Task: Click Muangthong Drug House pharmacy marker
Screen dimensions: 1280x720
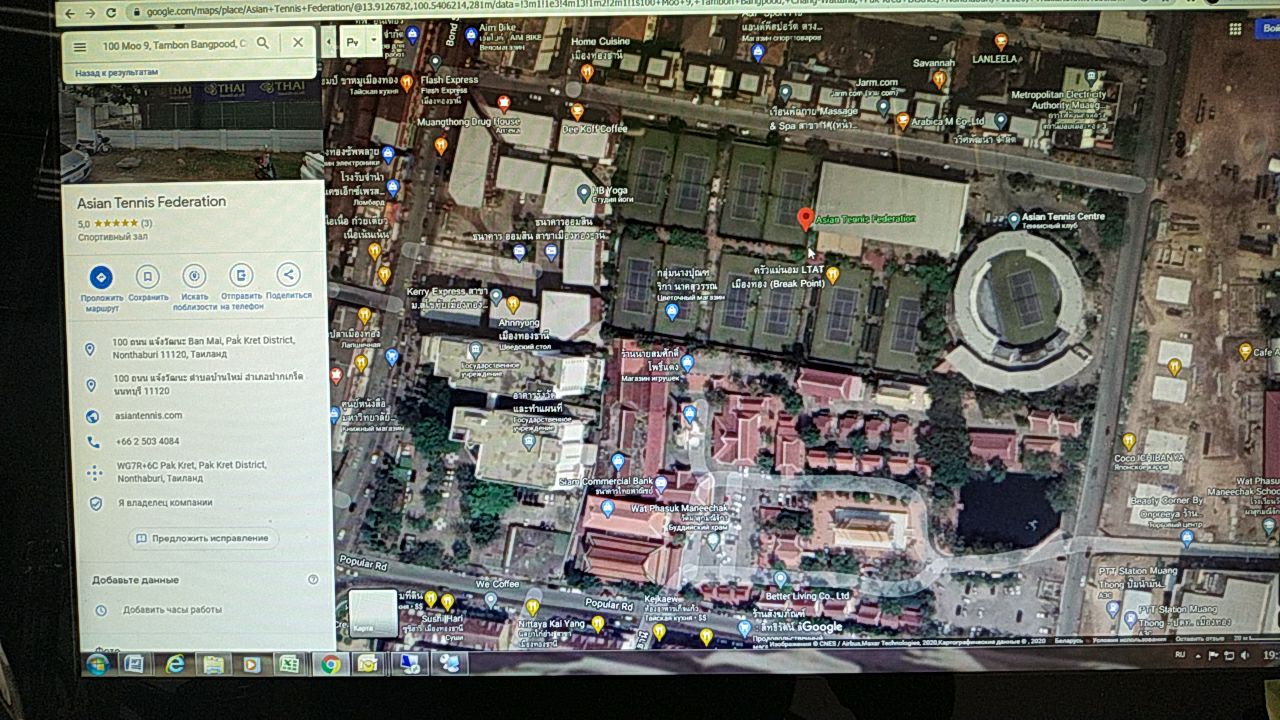Action: tap(503, 102)
